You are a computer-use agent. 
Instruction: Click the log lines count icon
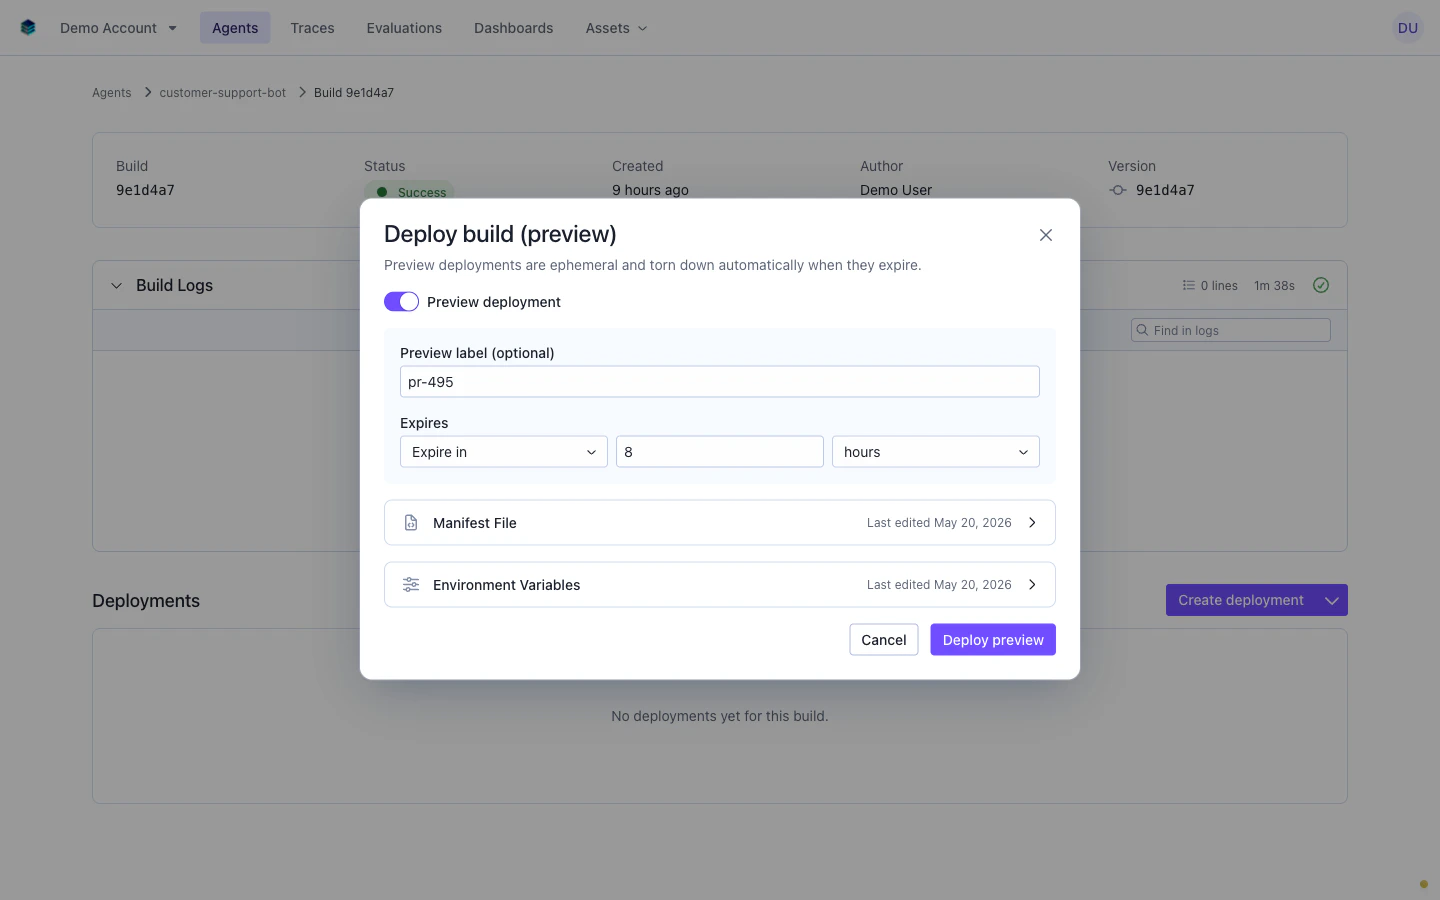point(1188,285)
